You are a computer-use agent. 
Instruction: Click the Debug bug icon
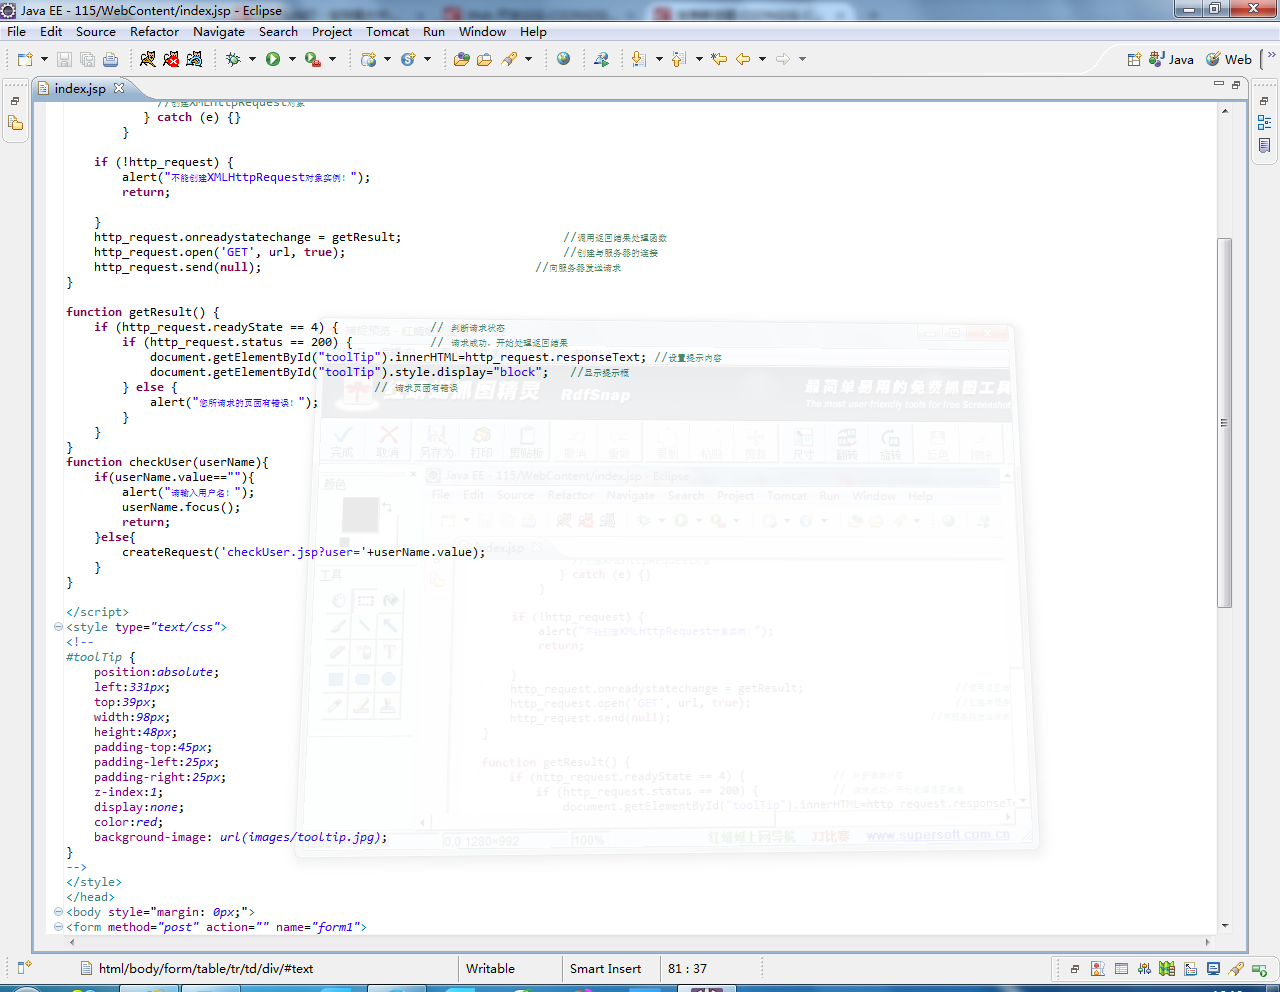(x=233, y=59)
